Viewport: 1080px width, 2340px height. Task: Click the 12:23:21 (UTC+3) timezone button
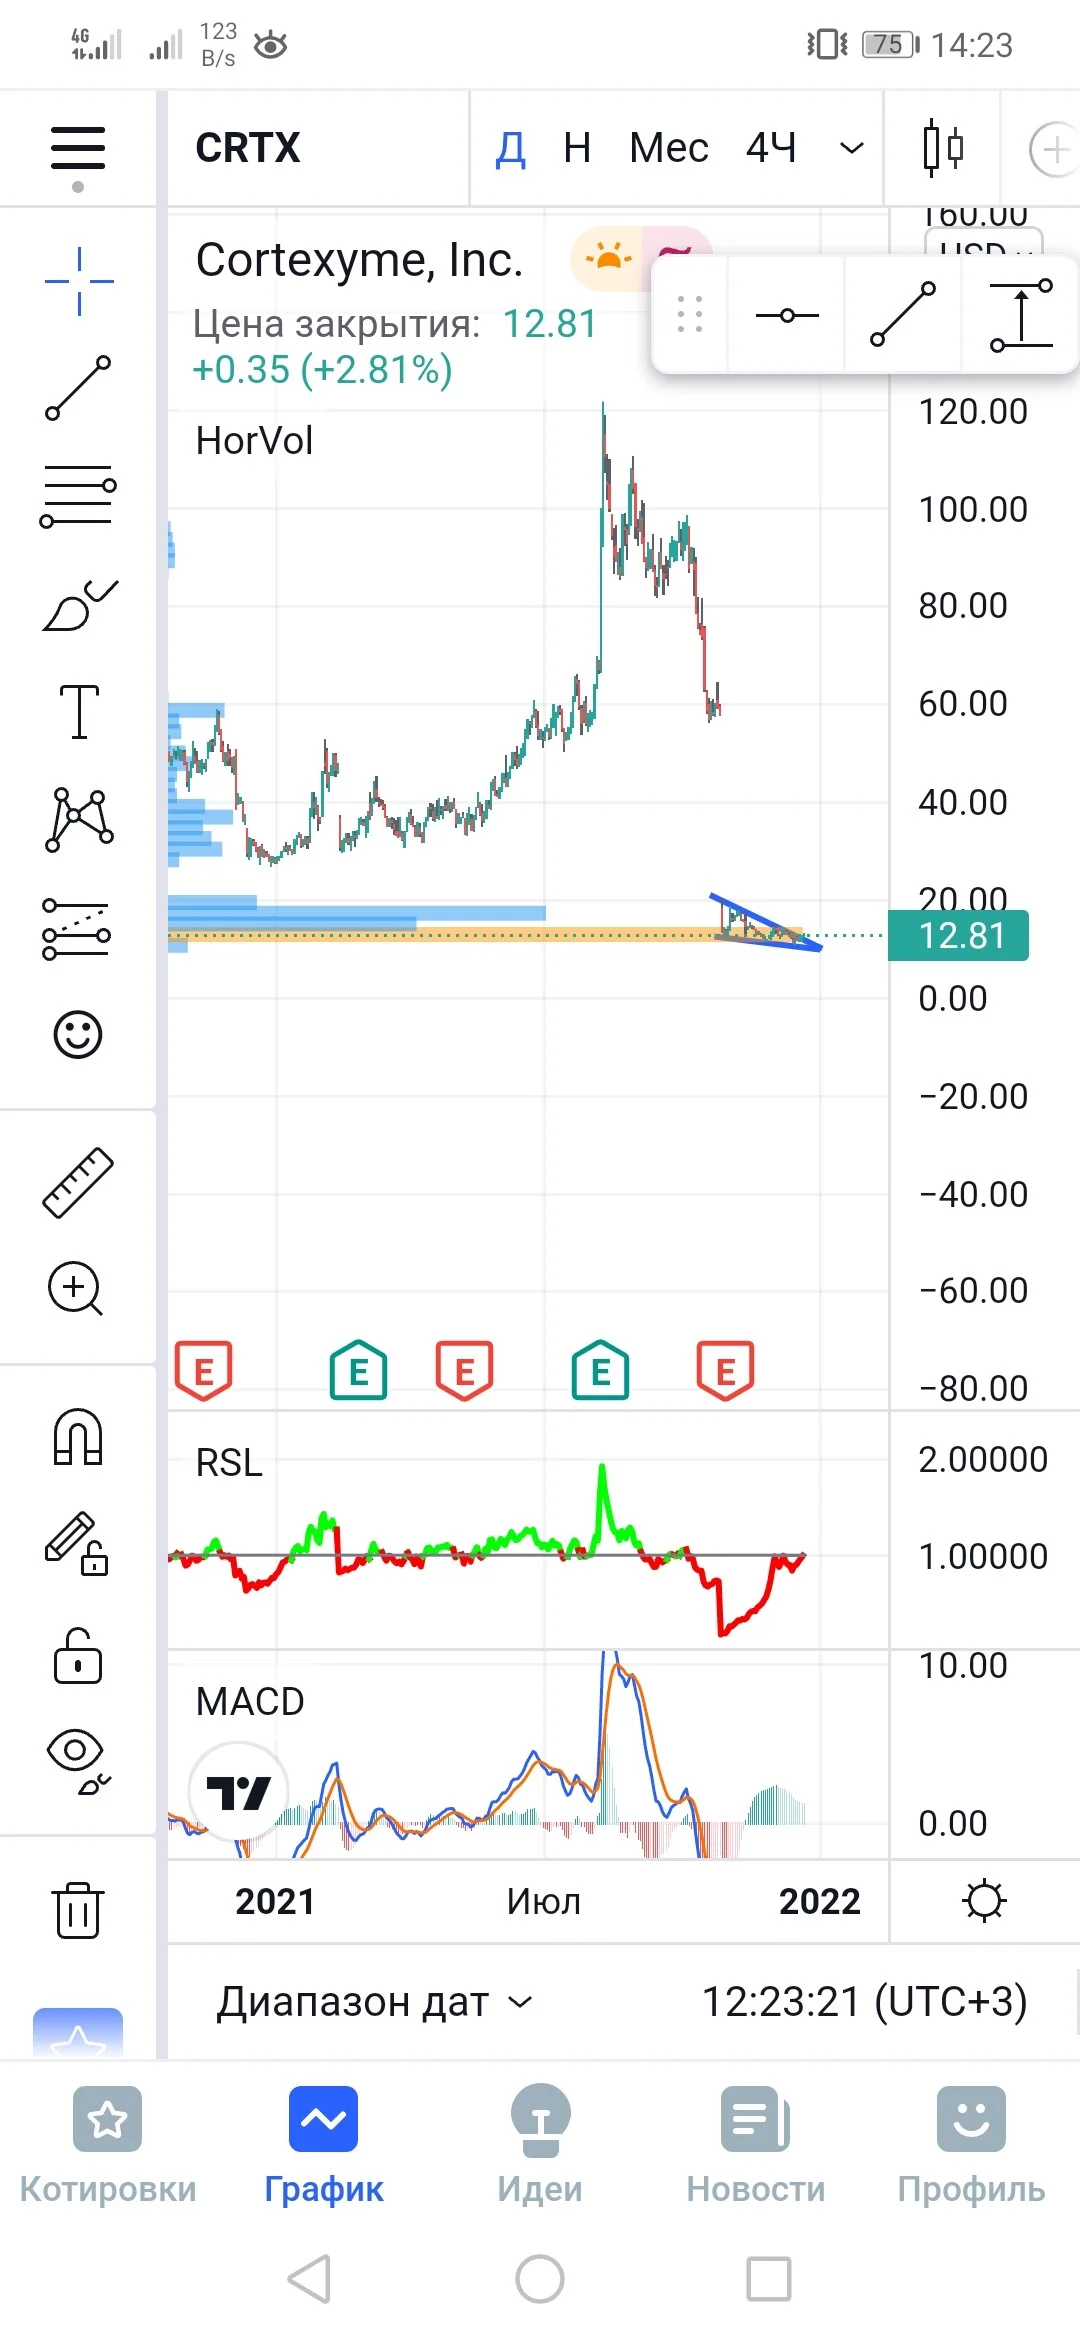865,2002
